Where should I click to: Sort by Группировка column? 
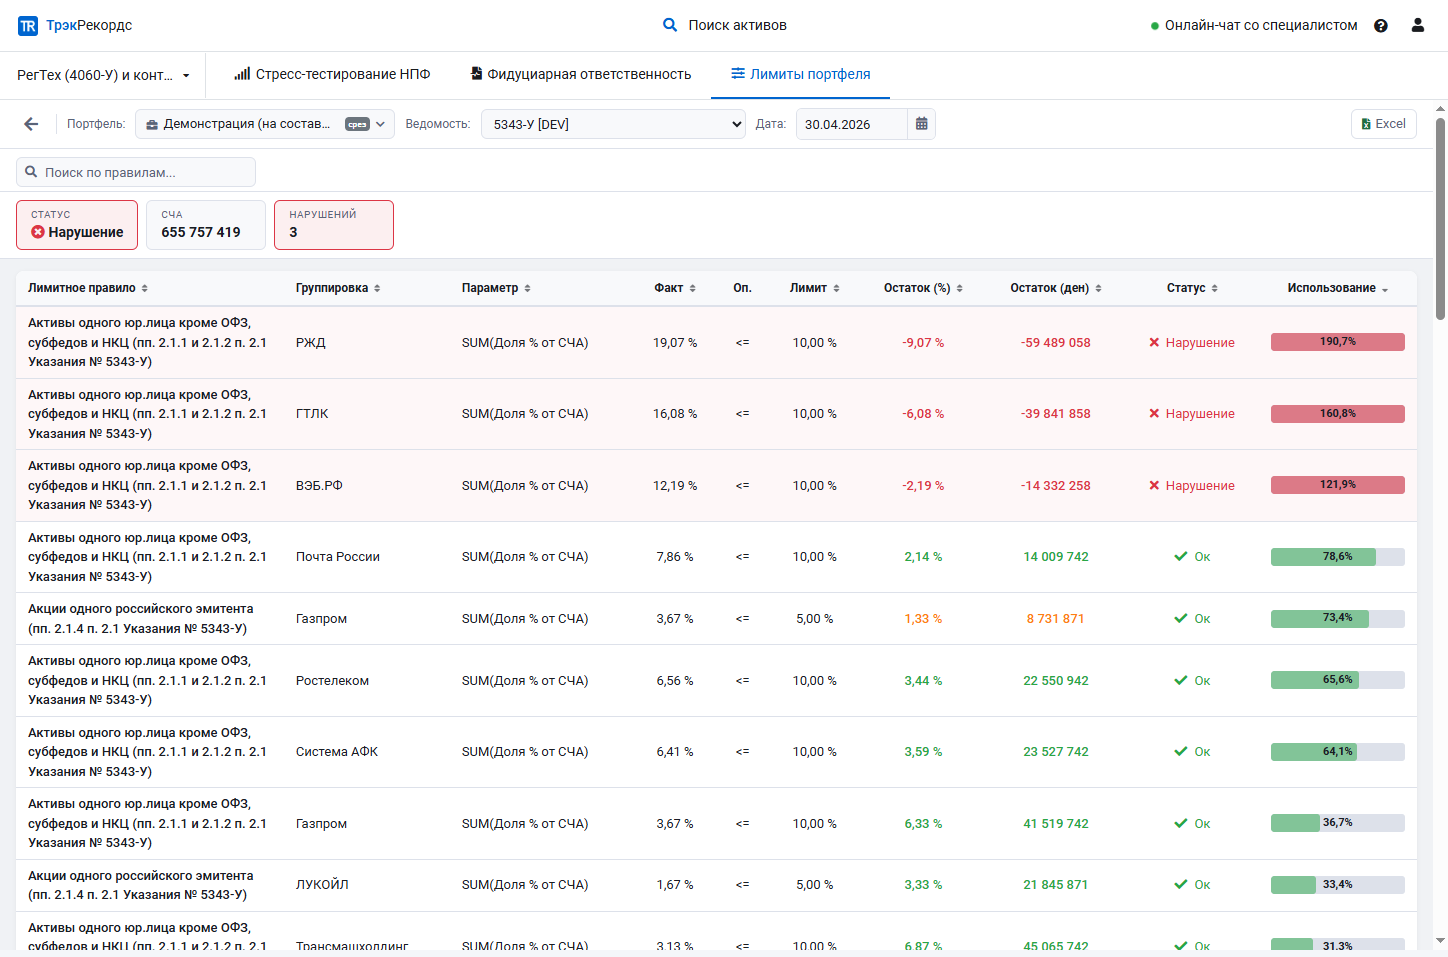[338, 288]
